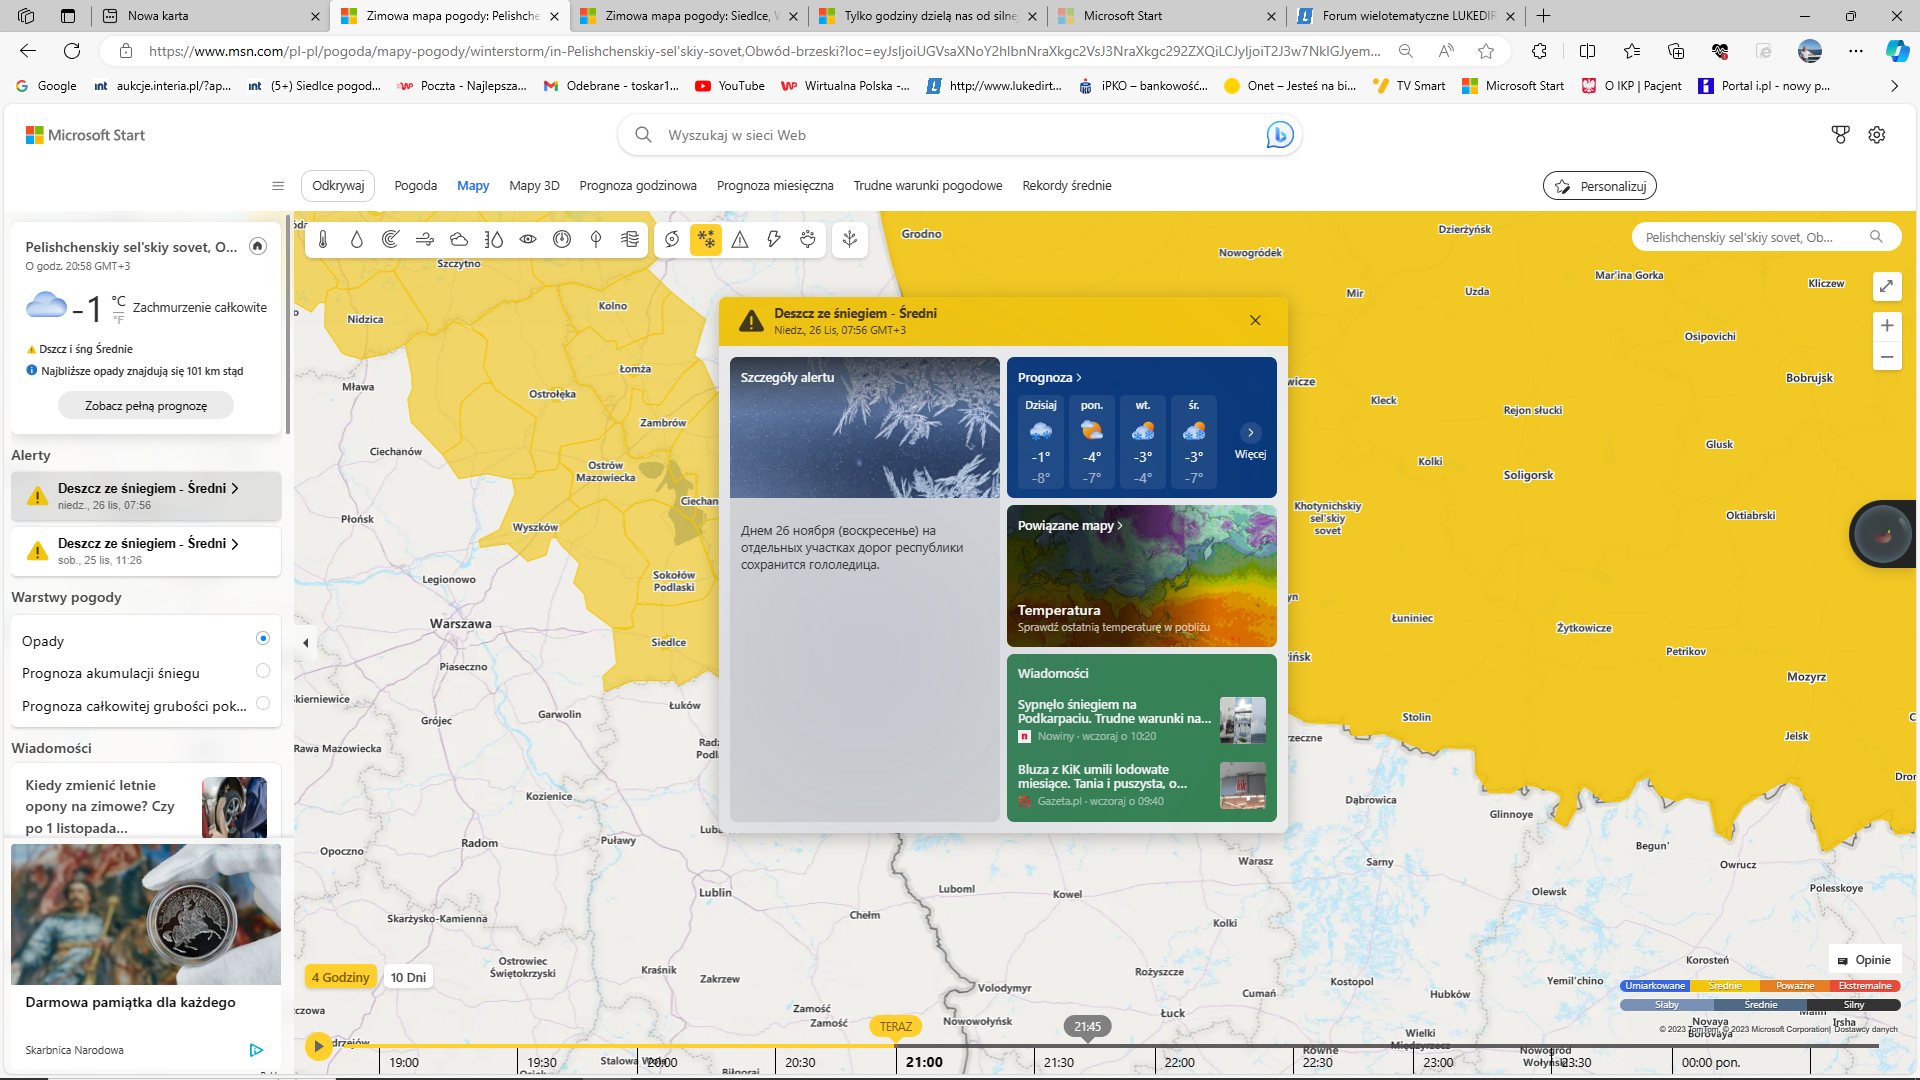Click the 22:00 mark on timeline slider
Viewport: 1920px width, 1080px height.
pyautogui.click(x=1179, y=1062)
